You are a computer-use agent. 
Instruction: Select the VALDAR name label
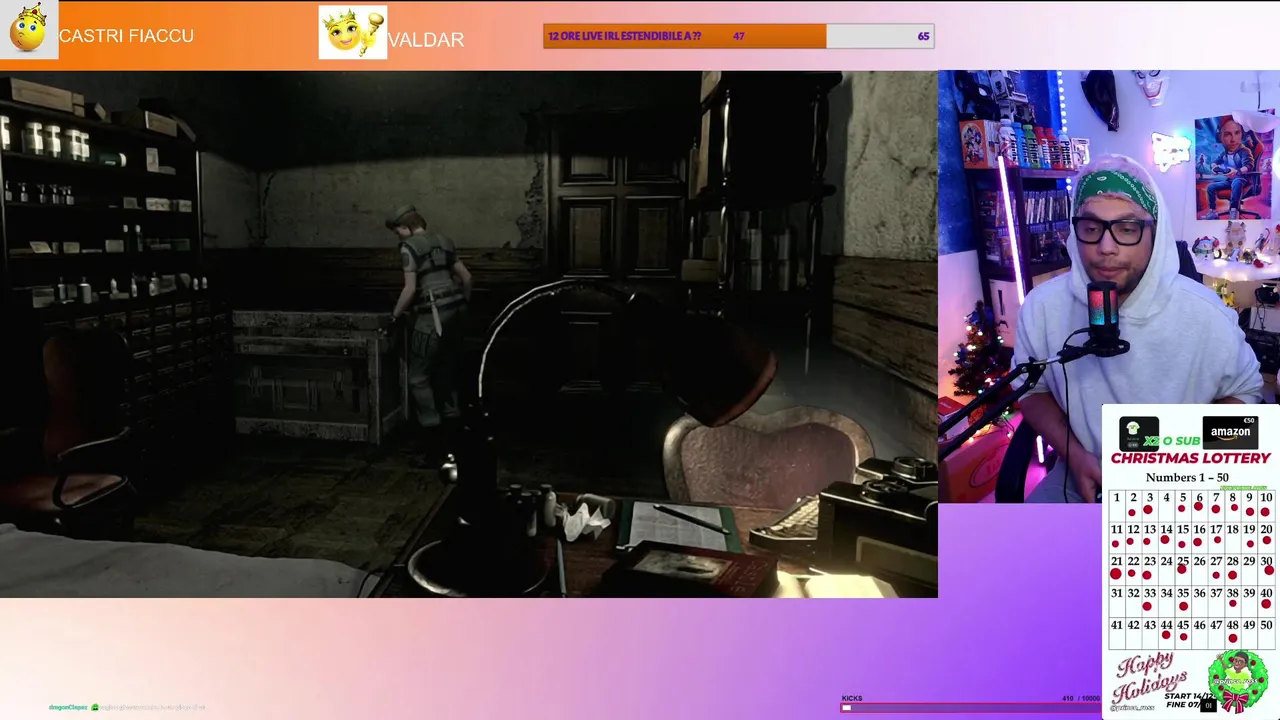[x=426, y=40]
